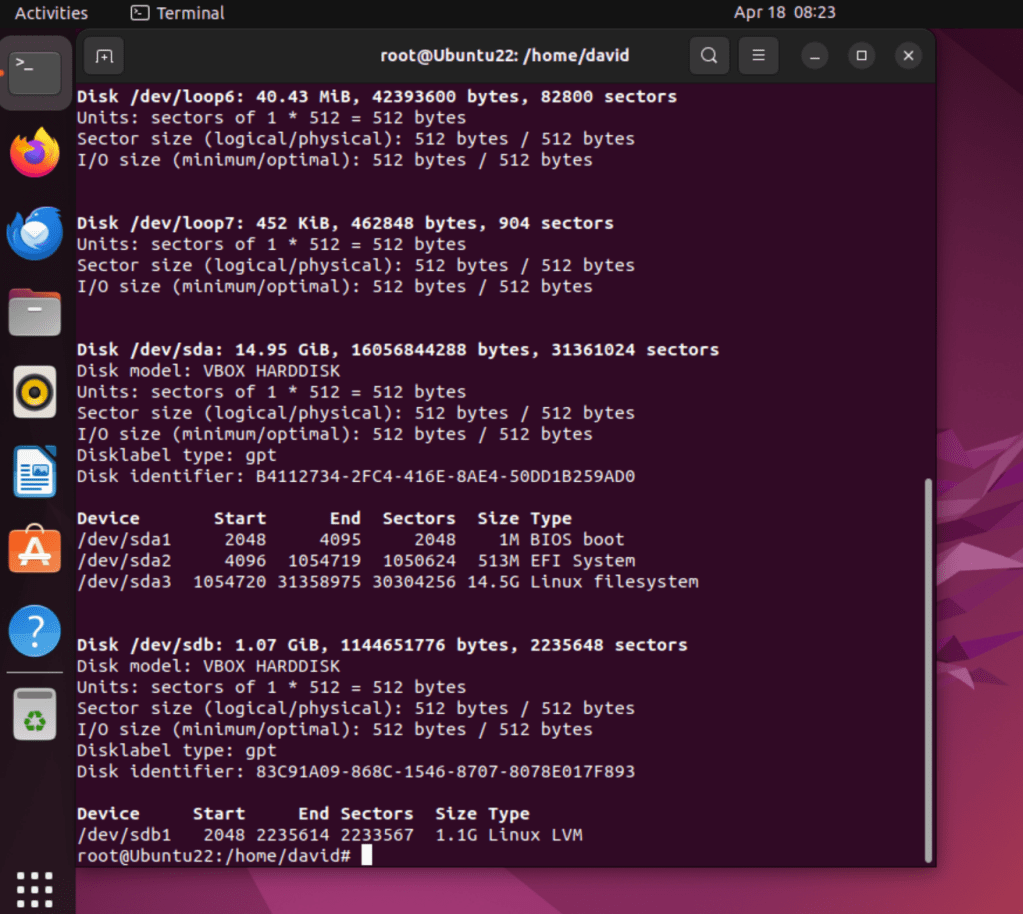Minimize the terminal window

815,56
